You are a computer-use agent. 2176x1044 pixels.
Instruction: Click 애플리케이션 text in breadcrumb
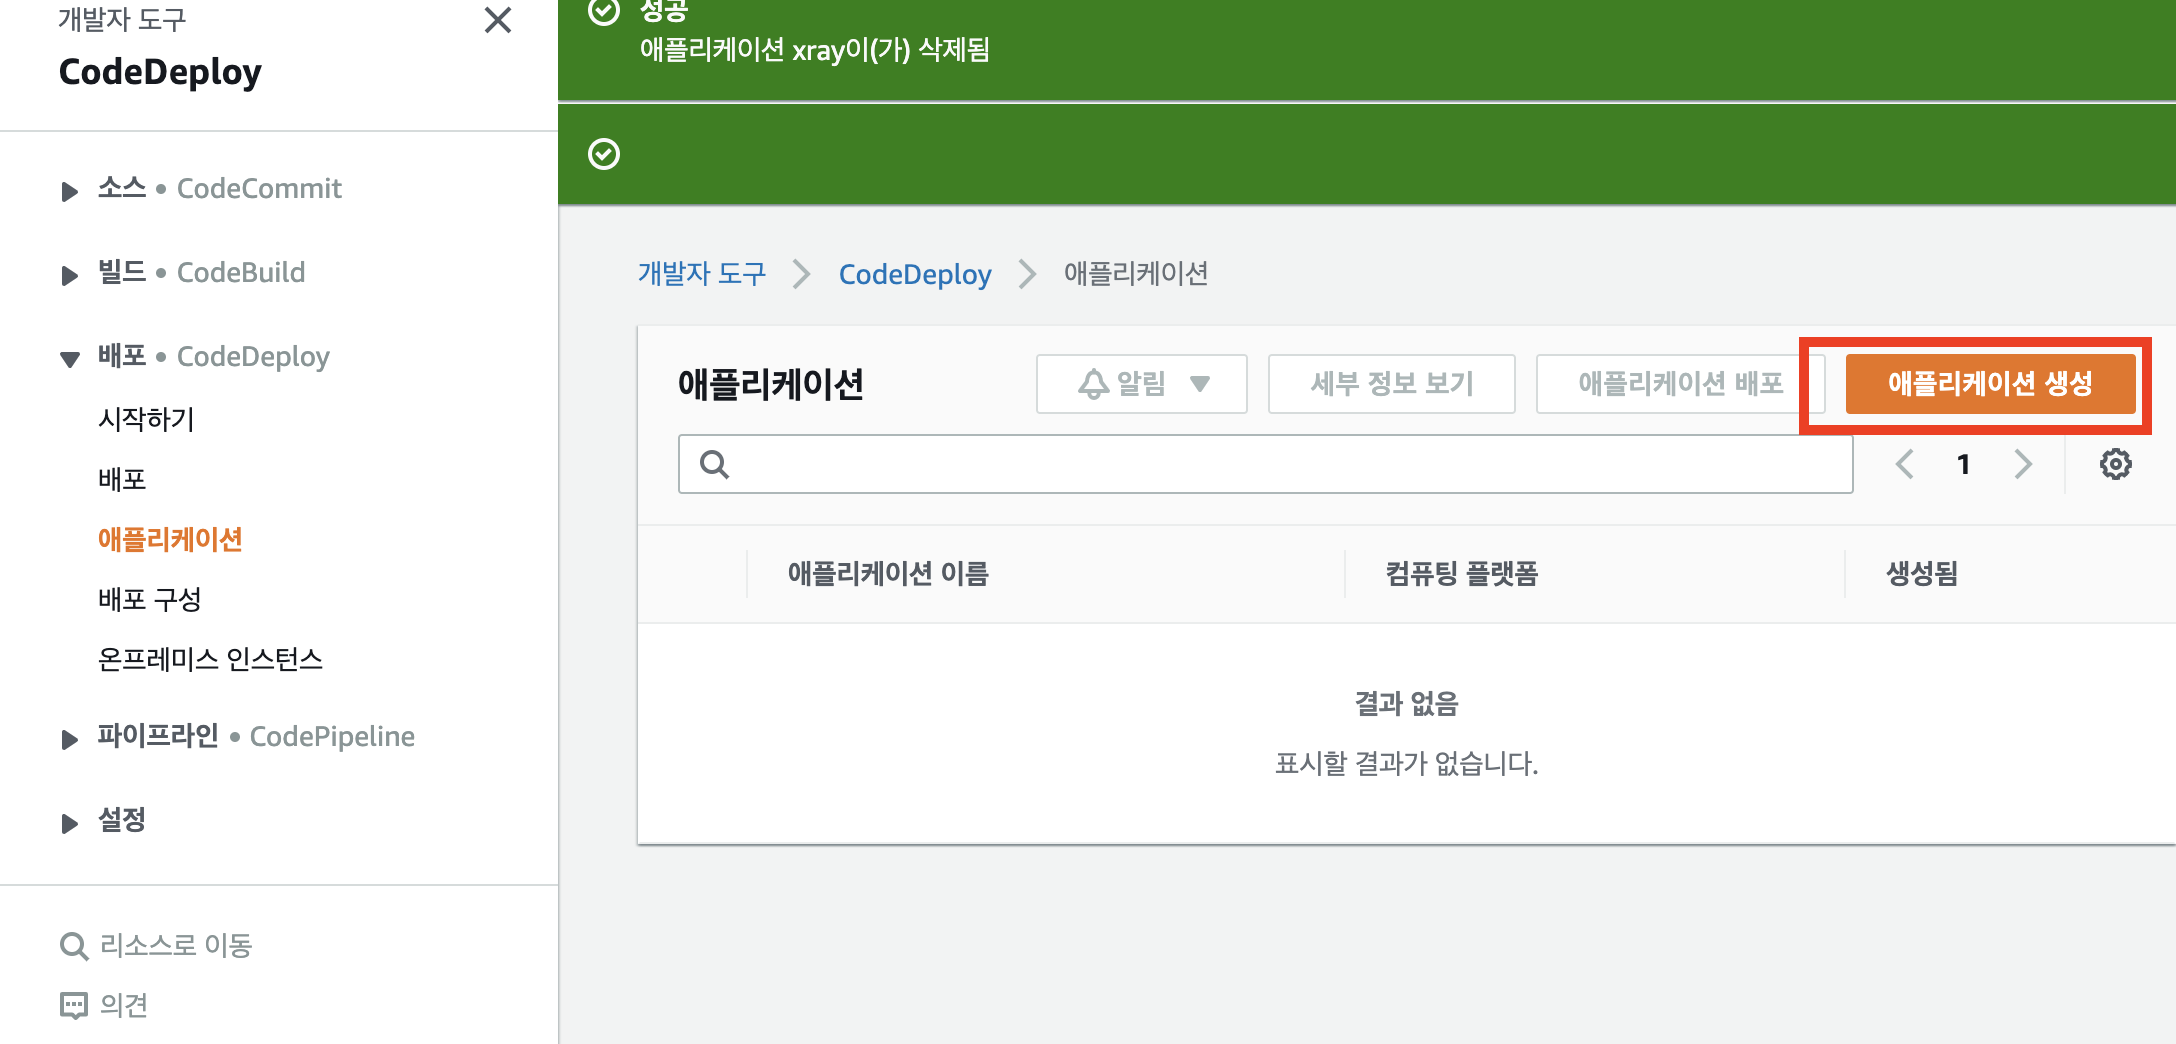[x=1136, y=273]
